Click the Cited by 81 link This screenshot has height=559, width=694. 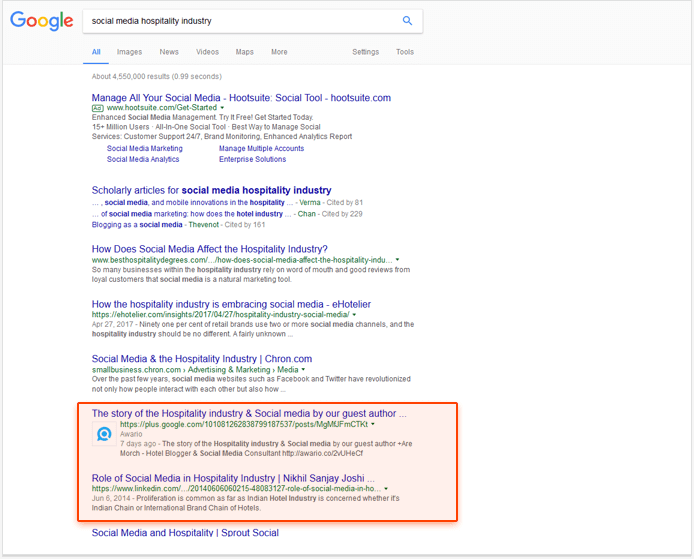tap(344, 203)
